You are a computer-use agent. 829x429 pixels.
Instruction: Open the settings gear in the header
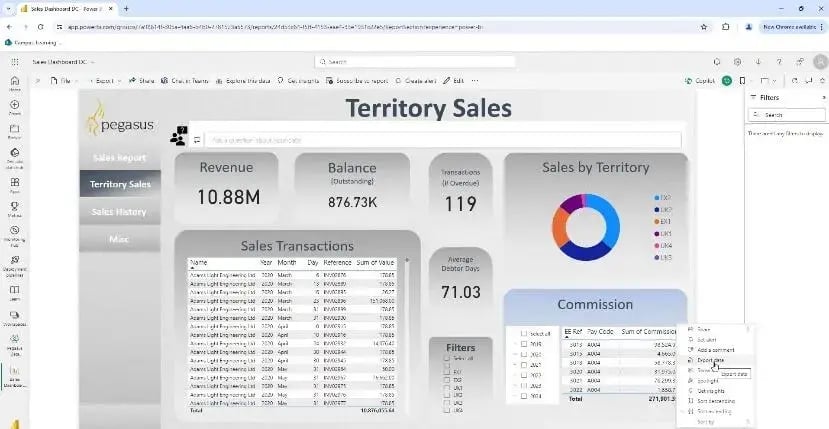[738, 62]
